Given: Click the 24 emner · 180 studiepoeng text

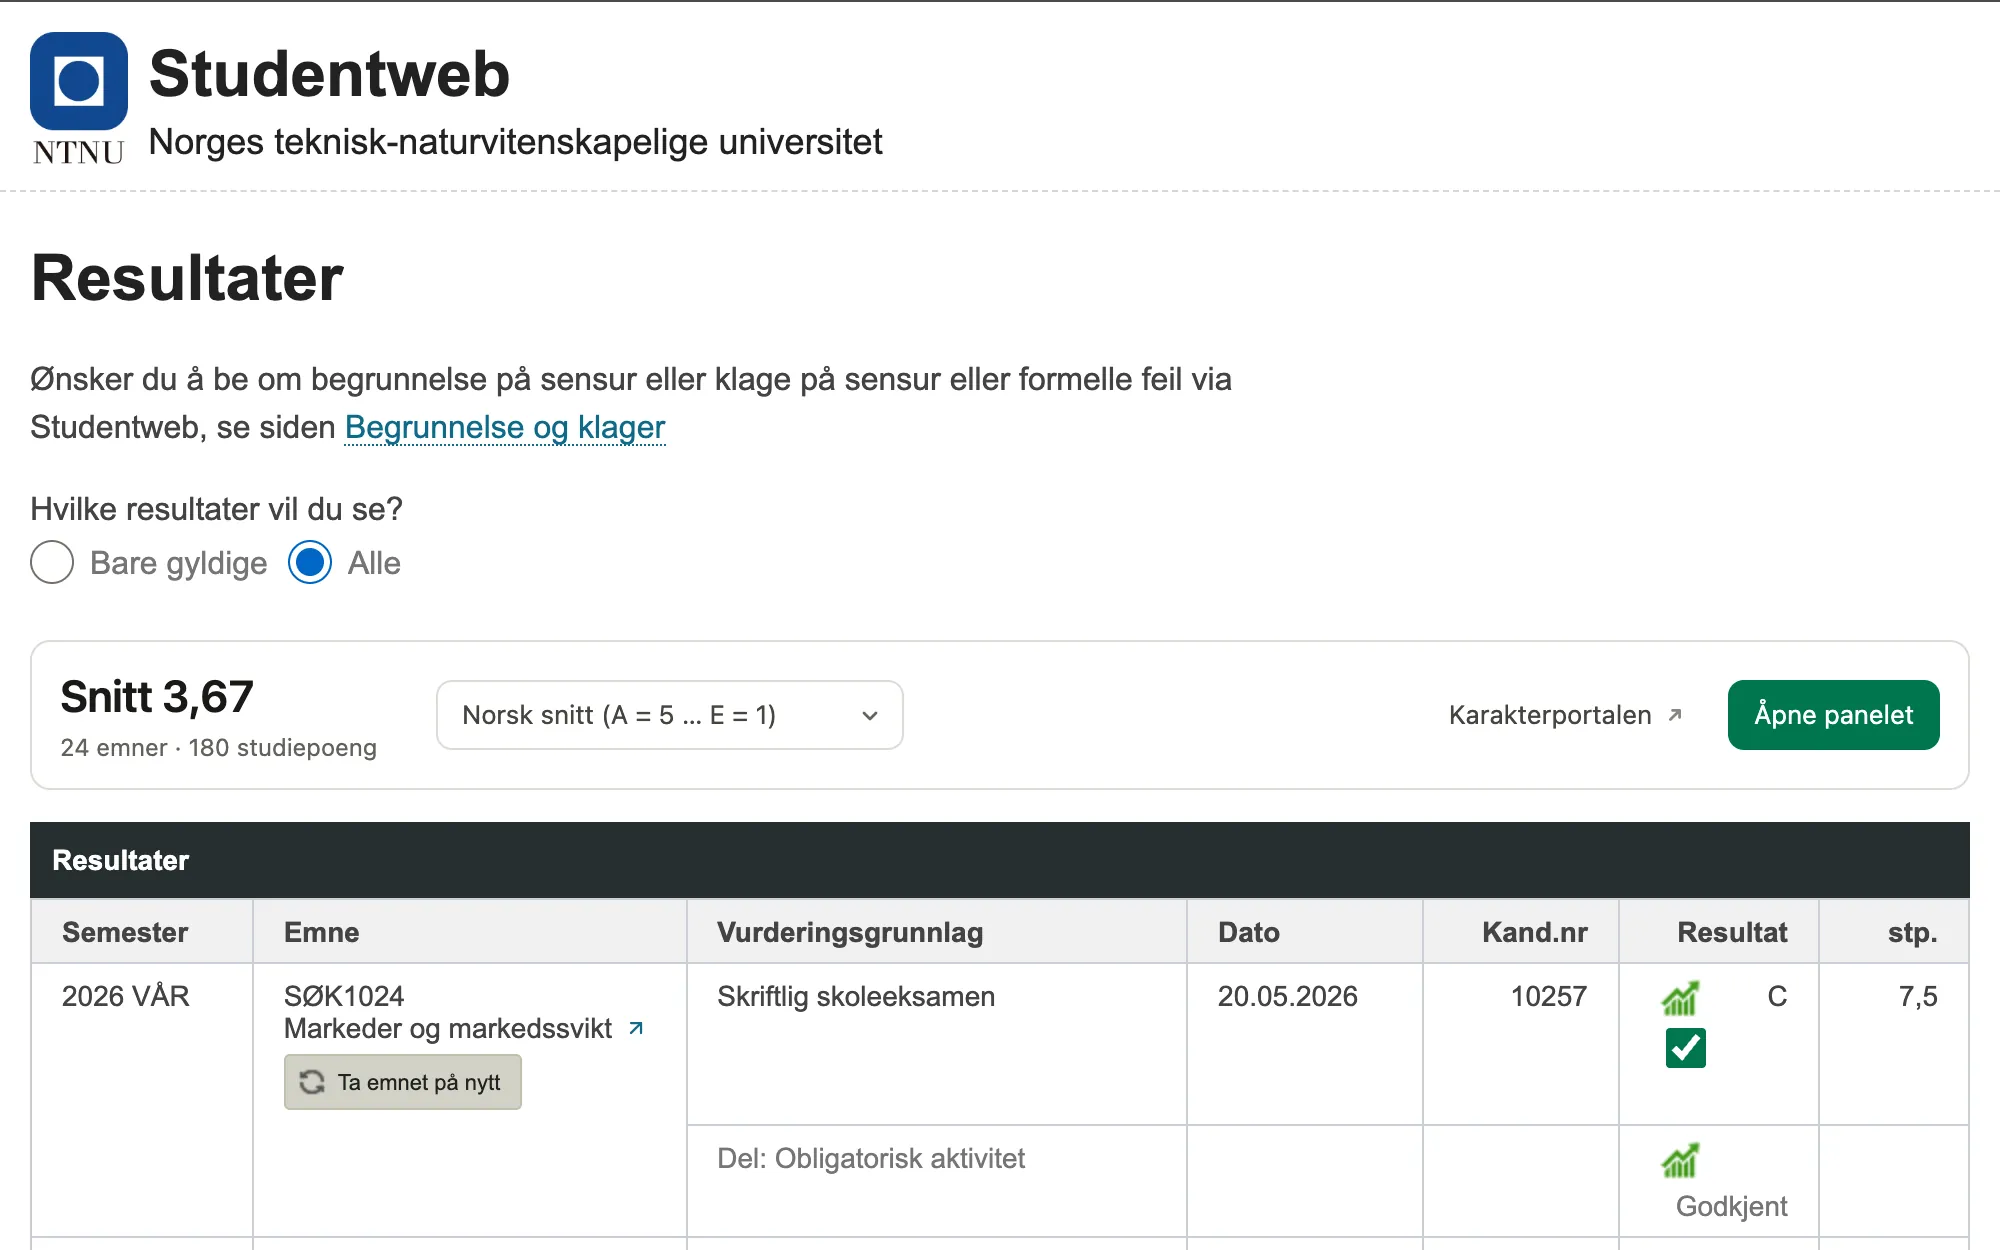Looking at the screenshot, I should pyautogui.click(x=219, y=748).
